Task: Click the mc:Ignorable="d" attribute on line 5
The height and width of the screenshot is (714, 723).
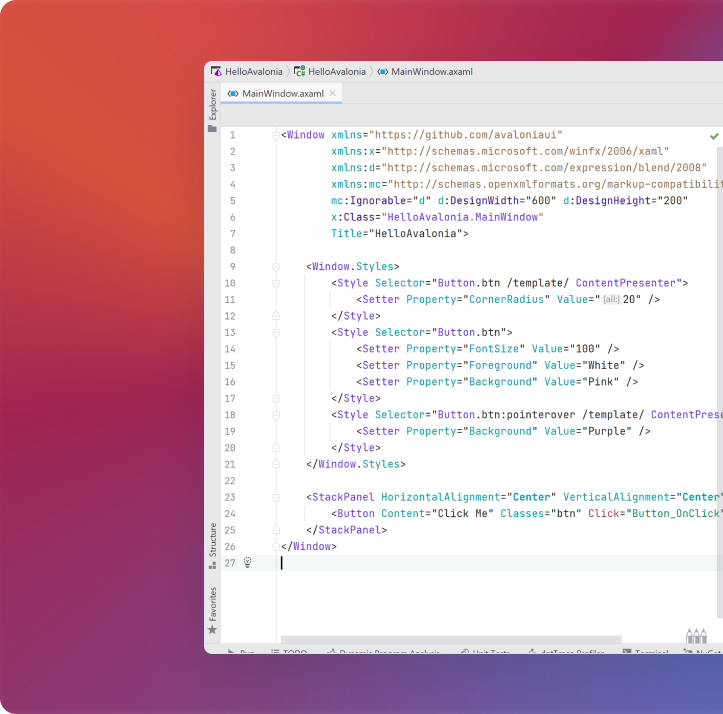Action: pyautogui.click(x=381, y=201)
